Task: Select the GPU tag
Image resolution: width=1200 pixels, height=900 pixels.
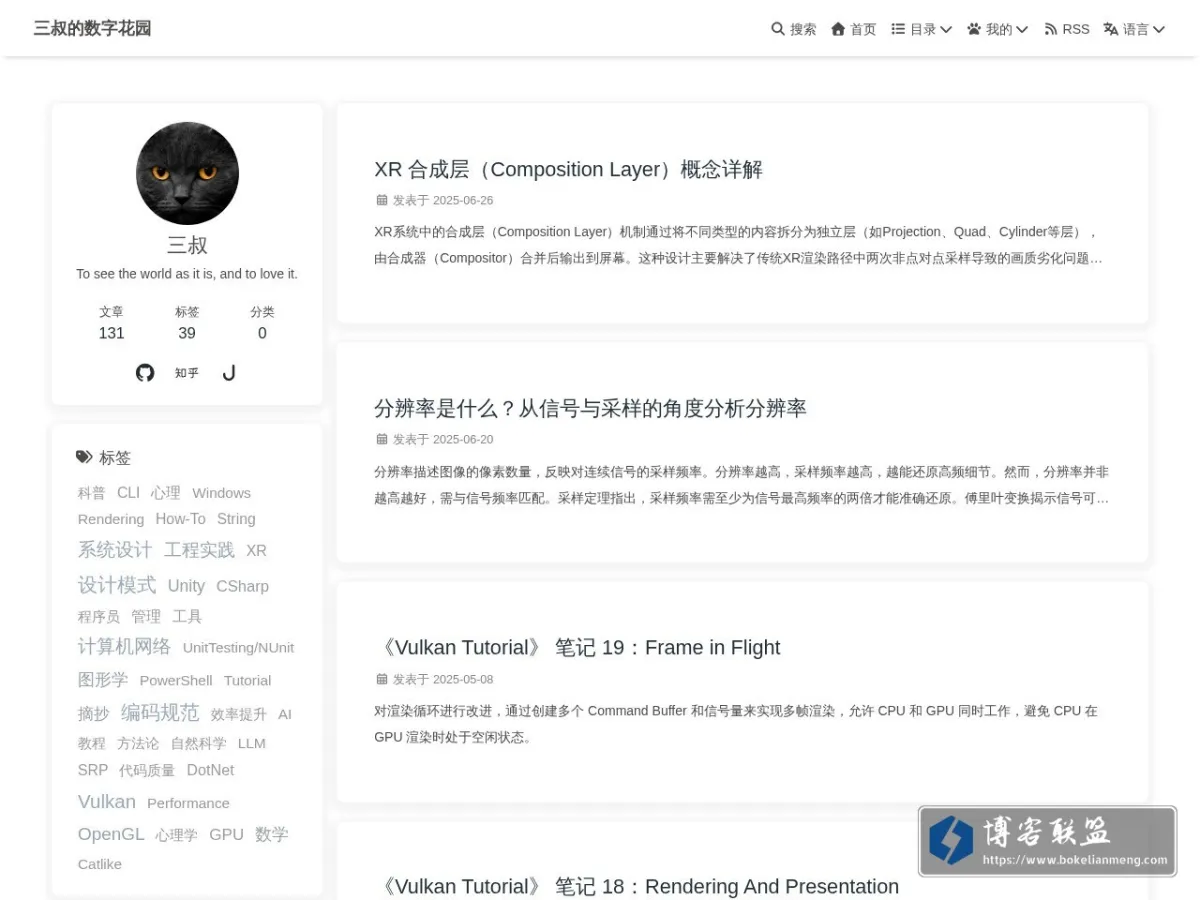Action: click(226, 834)
